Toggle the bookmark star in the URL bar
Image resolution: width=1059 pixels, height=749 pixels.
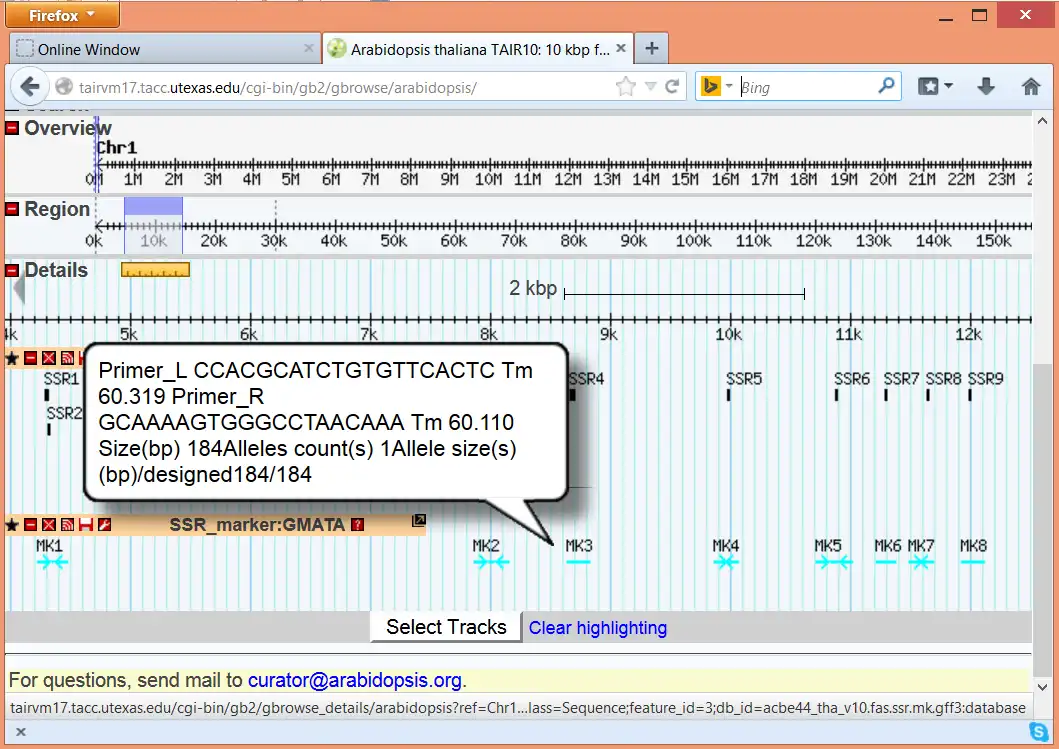point(626,87)
